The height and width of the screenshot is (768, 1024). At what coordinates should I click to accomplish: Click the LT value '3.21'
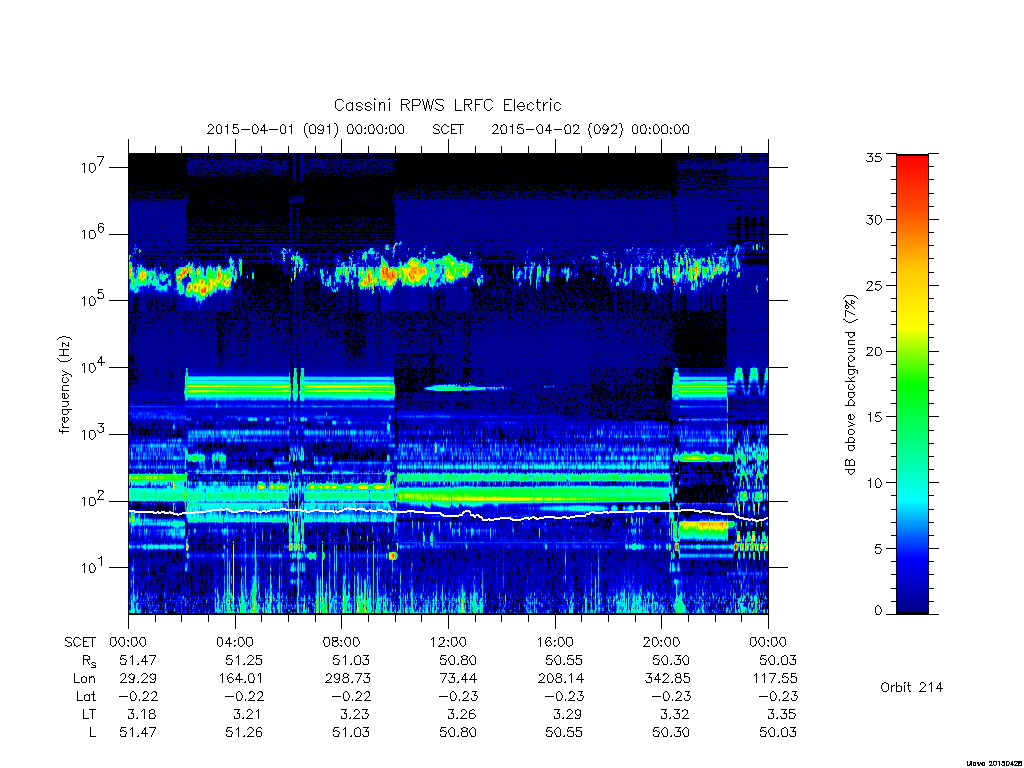coord(248,714)
